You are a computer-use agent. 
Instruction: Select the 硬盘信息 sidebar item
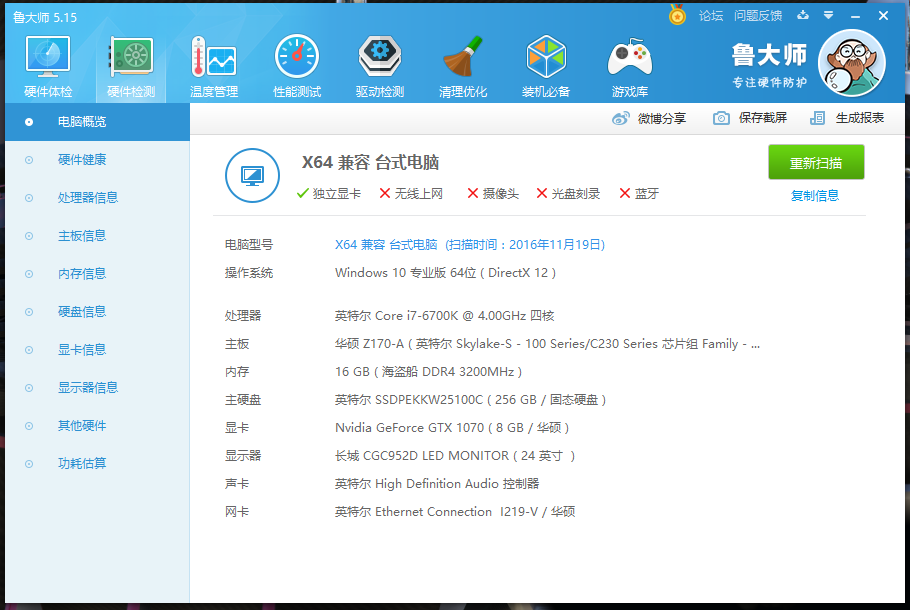click(x=98, y=312)
